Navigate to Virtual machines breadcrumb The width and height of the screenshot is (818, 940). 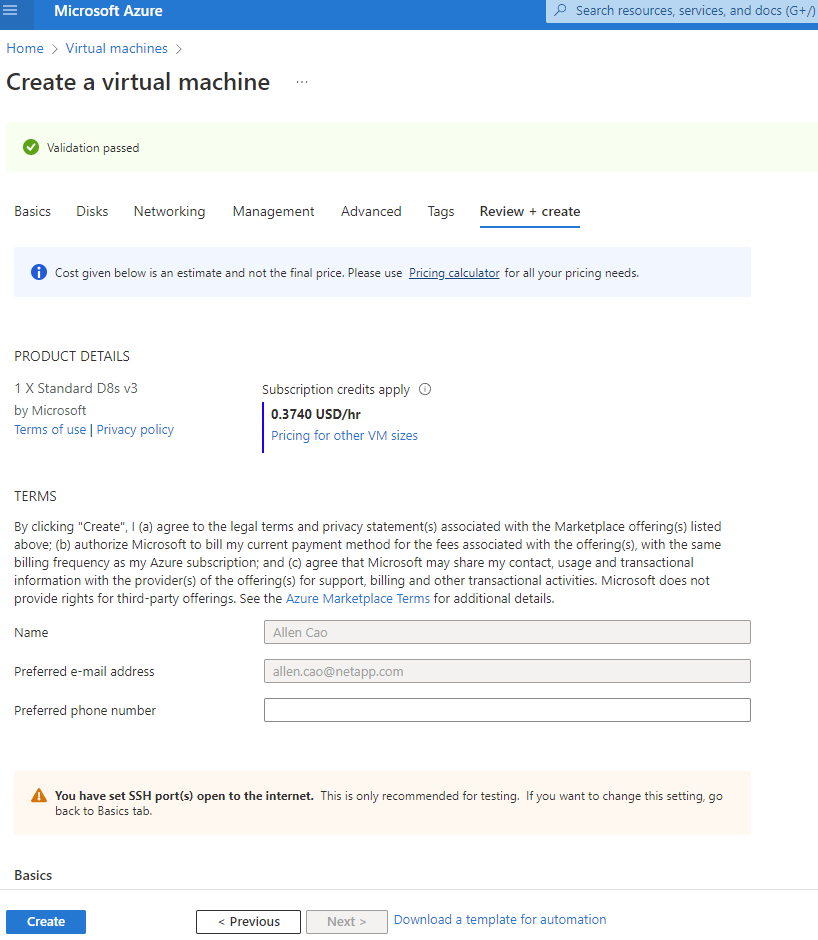(116, 48)
